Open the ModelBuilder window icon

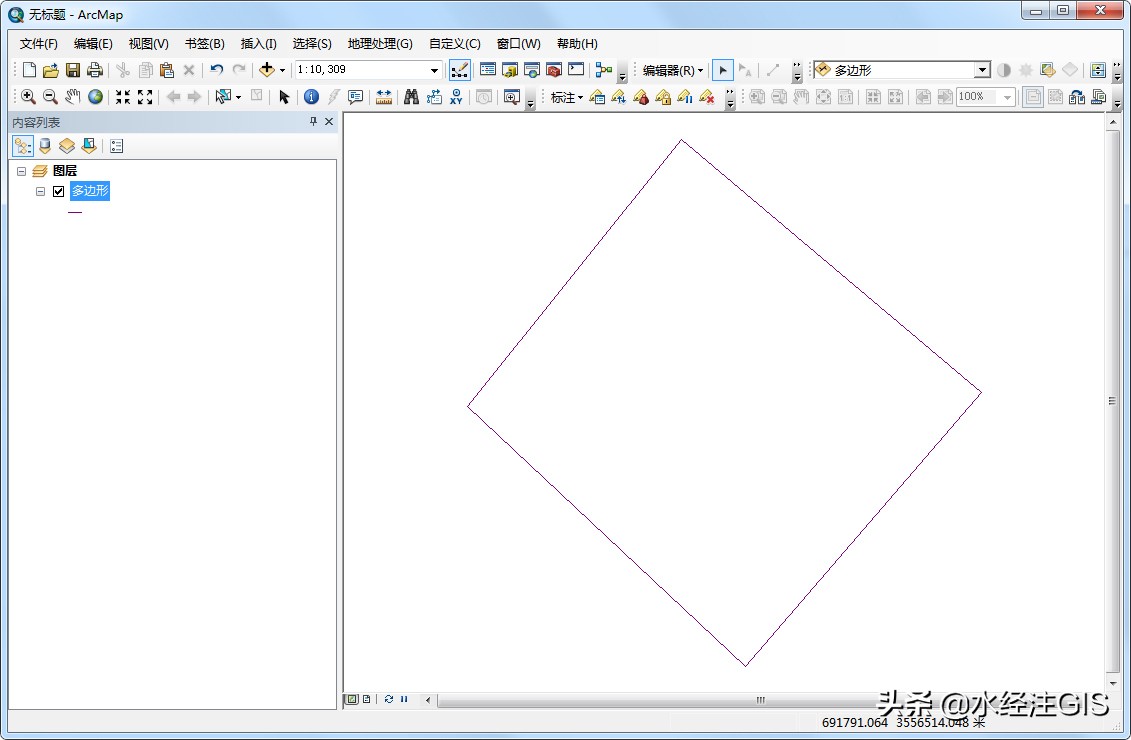pyautogui.click(x=604, y=70)
